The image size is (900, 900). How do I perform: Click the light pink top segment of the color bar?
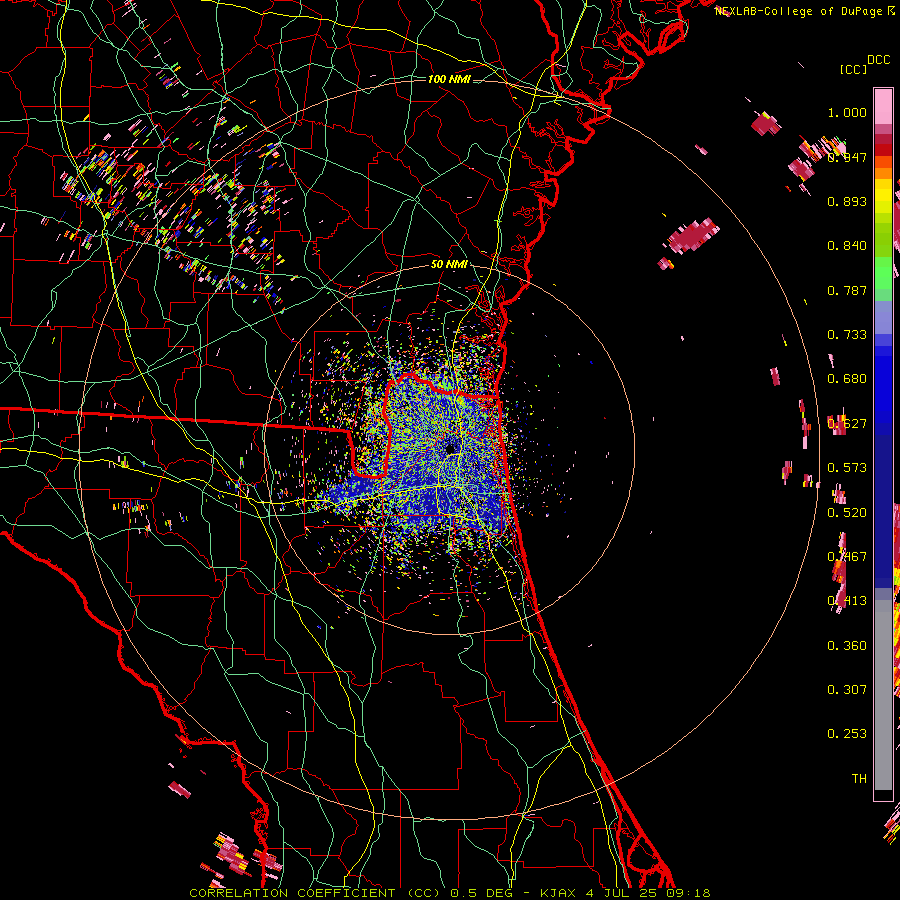pyautogui.click(x=883, y=106)
